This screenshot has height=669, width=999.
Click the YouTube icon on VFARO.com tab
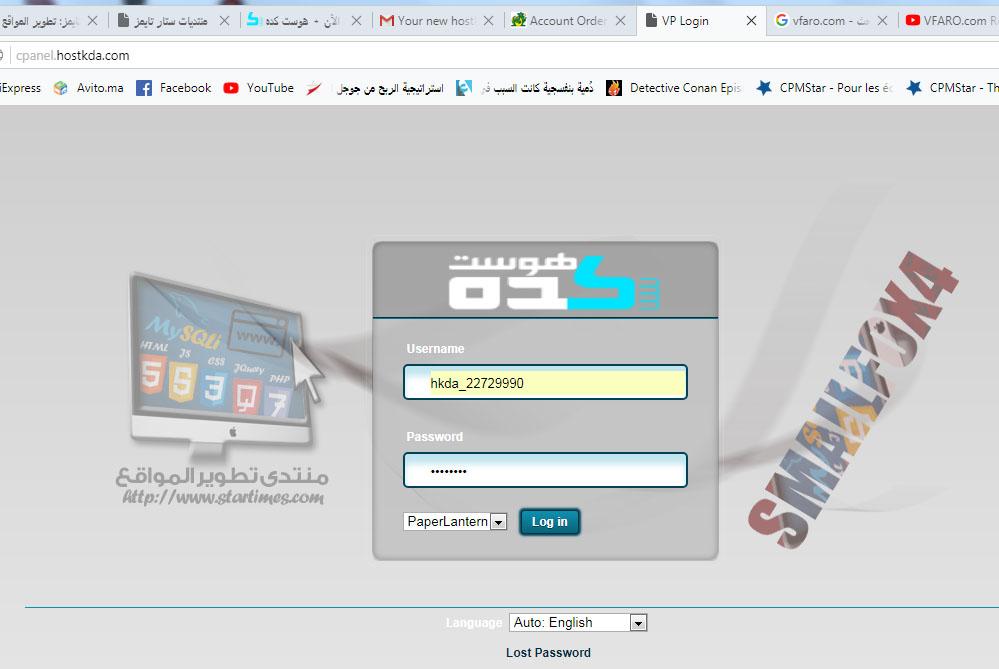click(x=913, y=20)
